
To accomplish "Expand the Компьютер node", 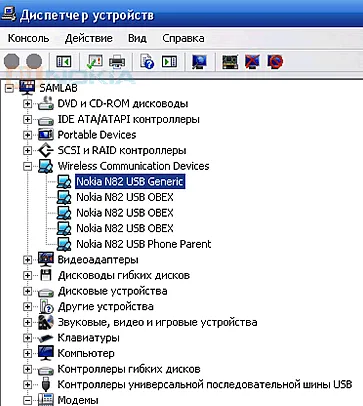I will pyautogui.click(x=28, y=353).
